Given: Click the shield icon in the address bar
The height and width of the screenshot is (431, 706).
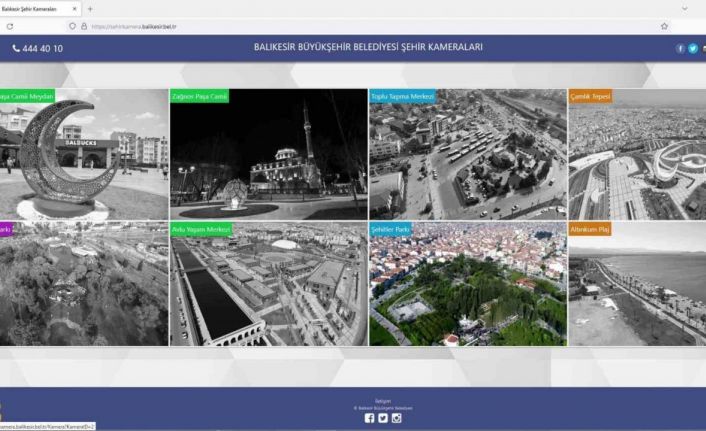Looking at the screenshot, I should (x=72, y=26).
